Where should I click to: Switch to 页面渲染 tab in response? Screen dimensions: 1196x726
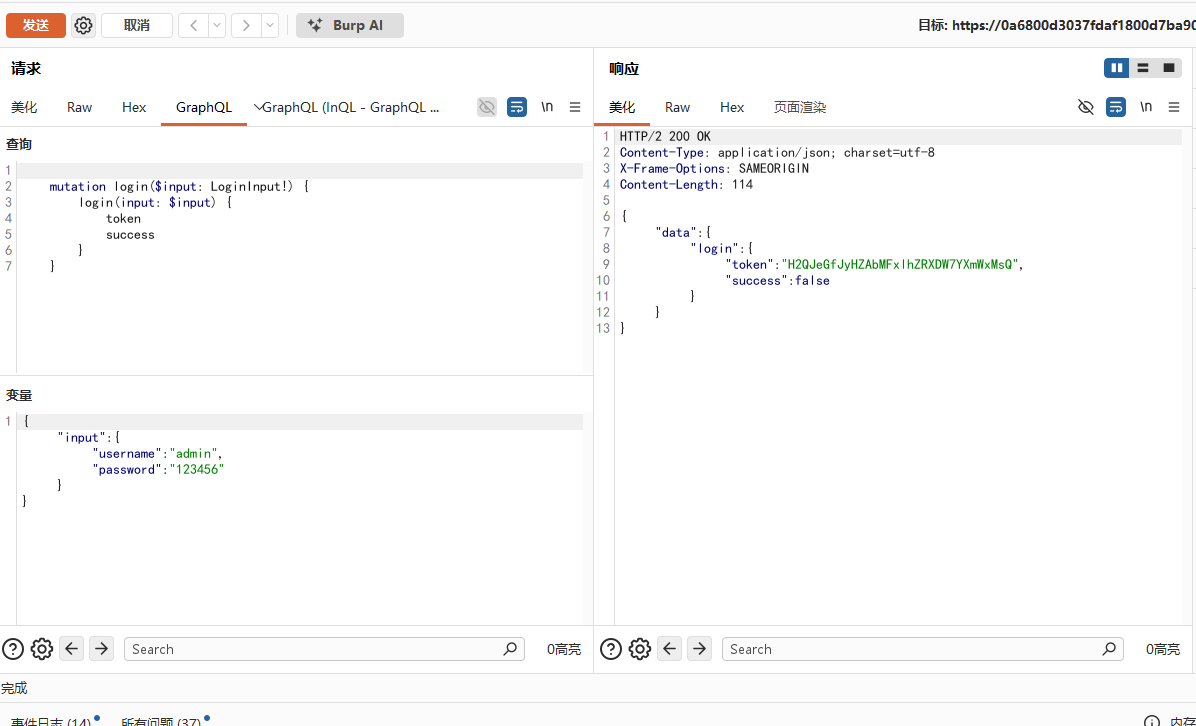(799, 107)
